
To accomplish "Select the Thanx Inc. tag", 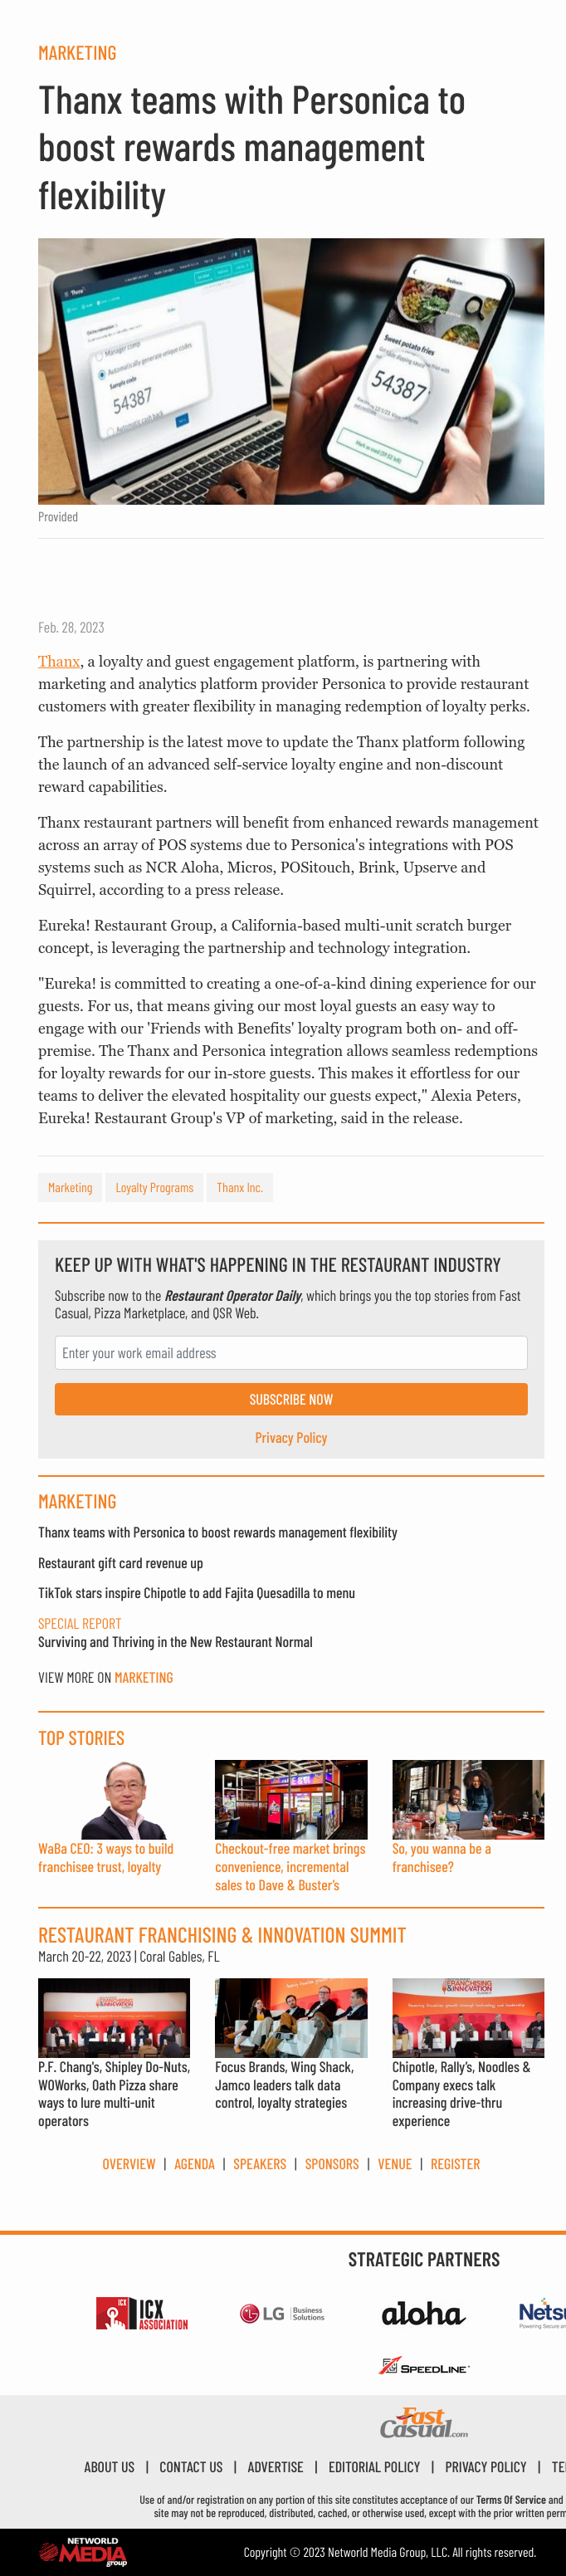I will coord(240,1187).
